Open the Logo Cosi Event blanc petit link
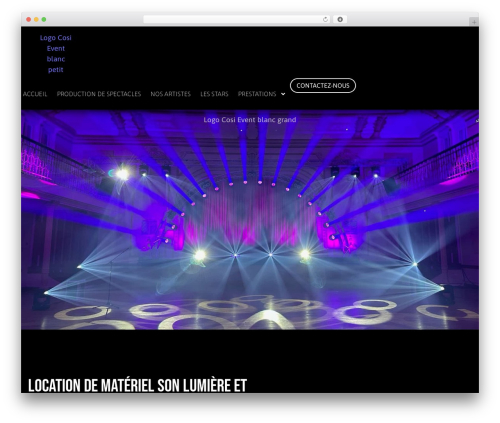 pos(56,54)
